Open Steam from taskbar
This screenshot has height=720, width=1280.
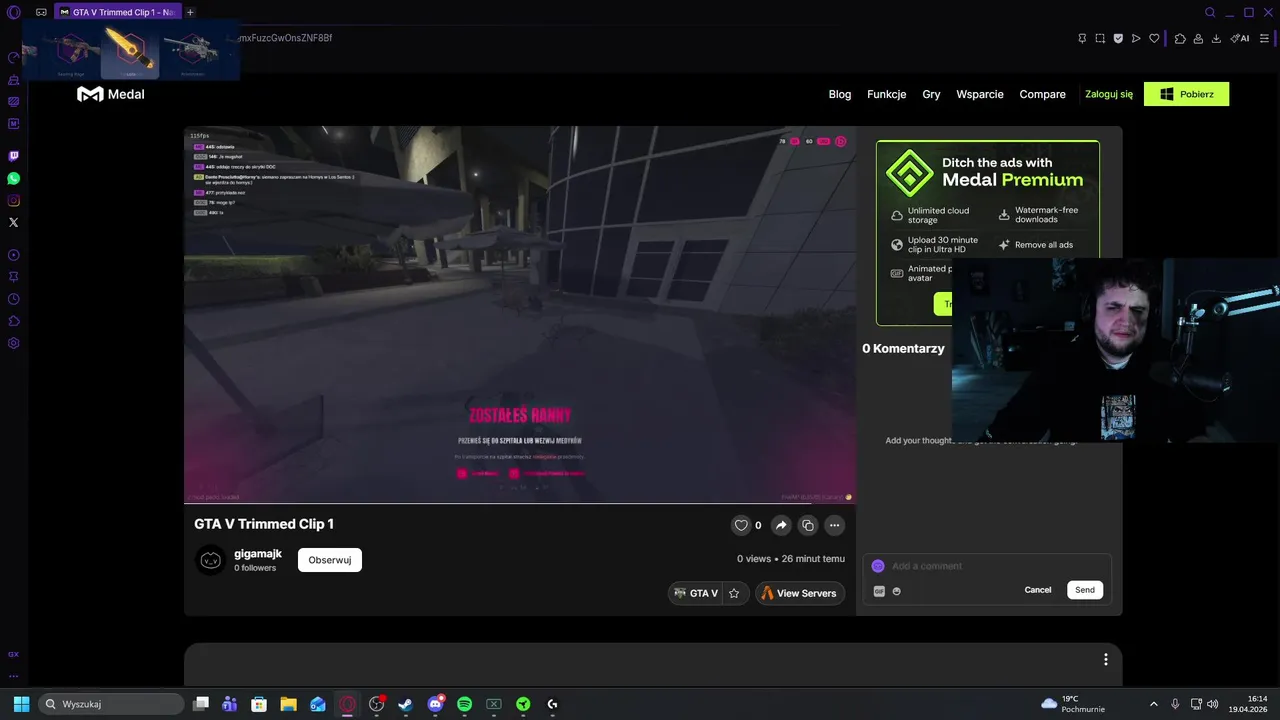(405, 704)
